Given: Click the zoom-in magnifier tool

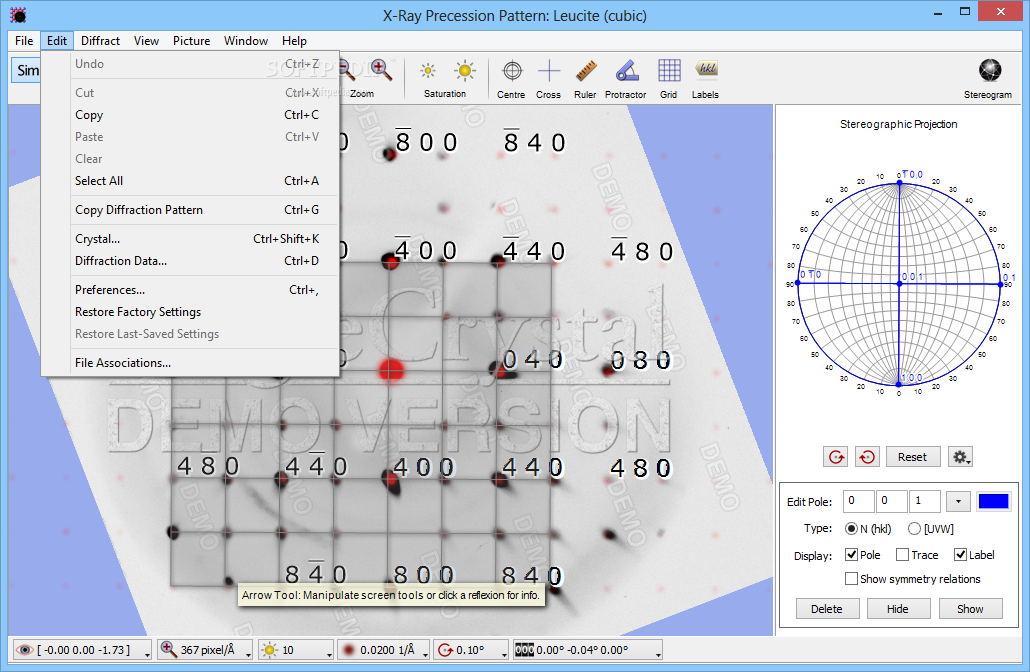Looking at the screenshot, I should [381, 70].
